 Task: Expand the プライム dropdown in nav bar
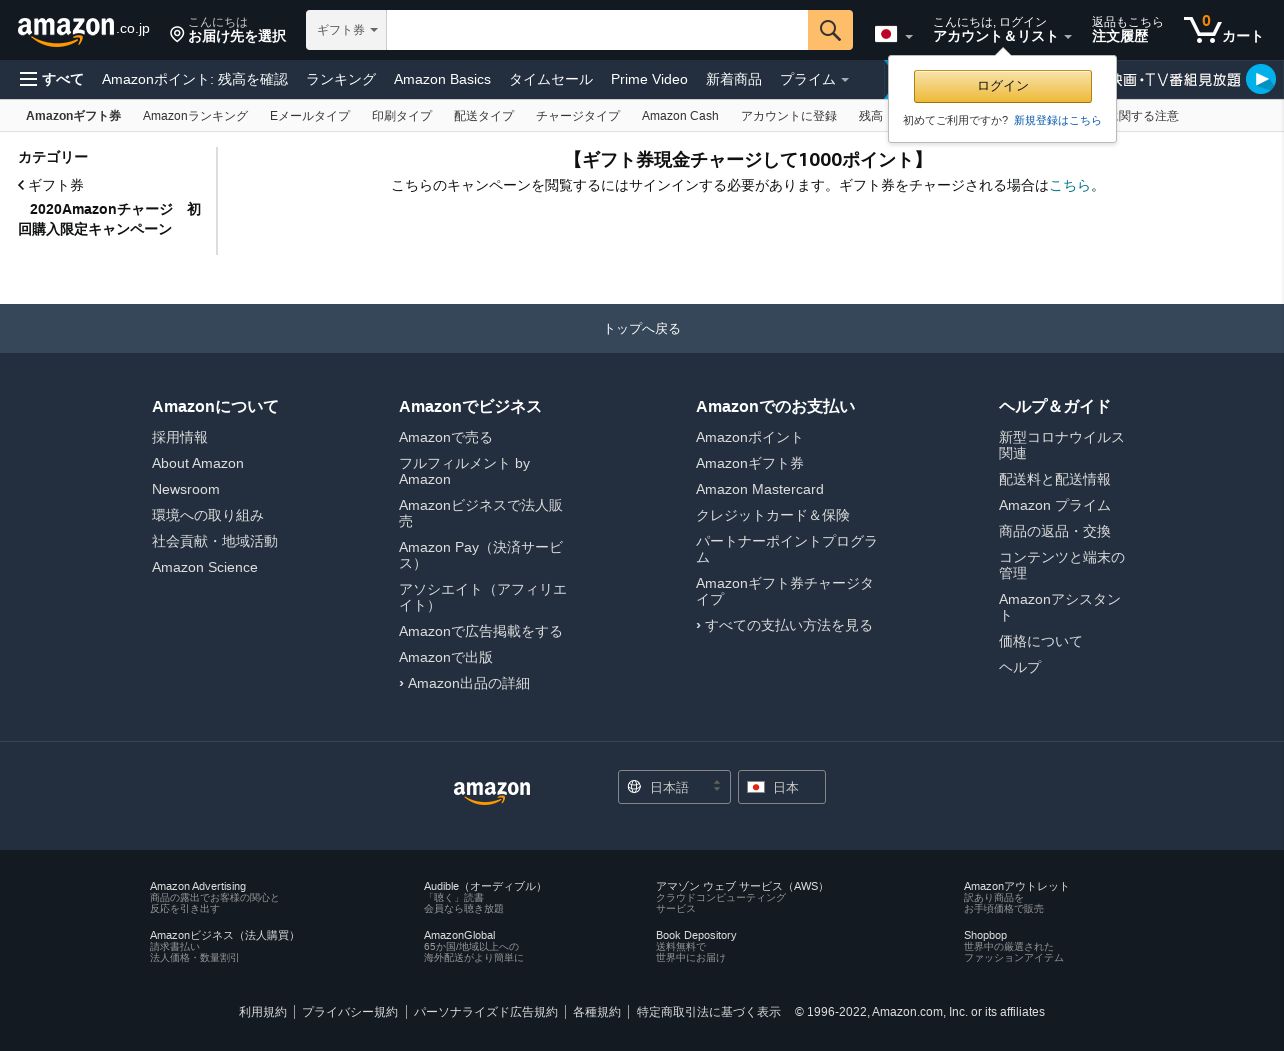click(815, 79)
